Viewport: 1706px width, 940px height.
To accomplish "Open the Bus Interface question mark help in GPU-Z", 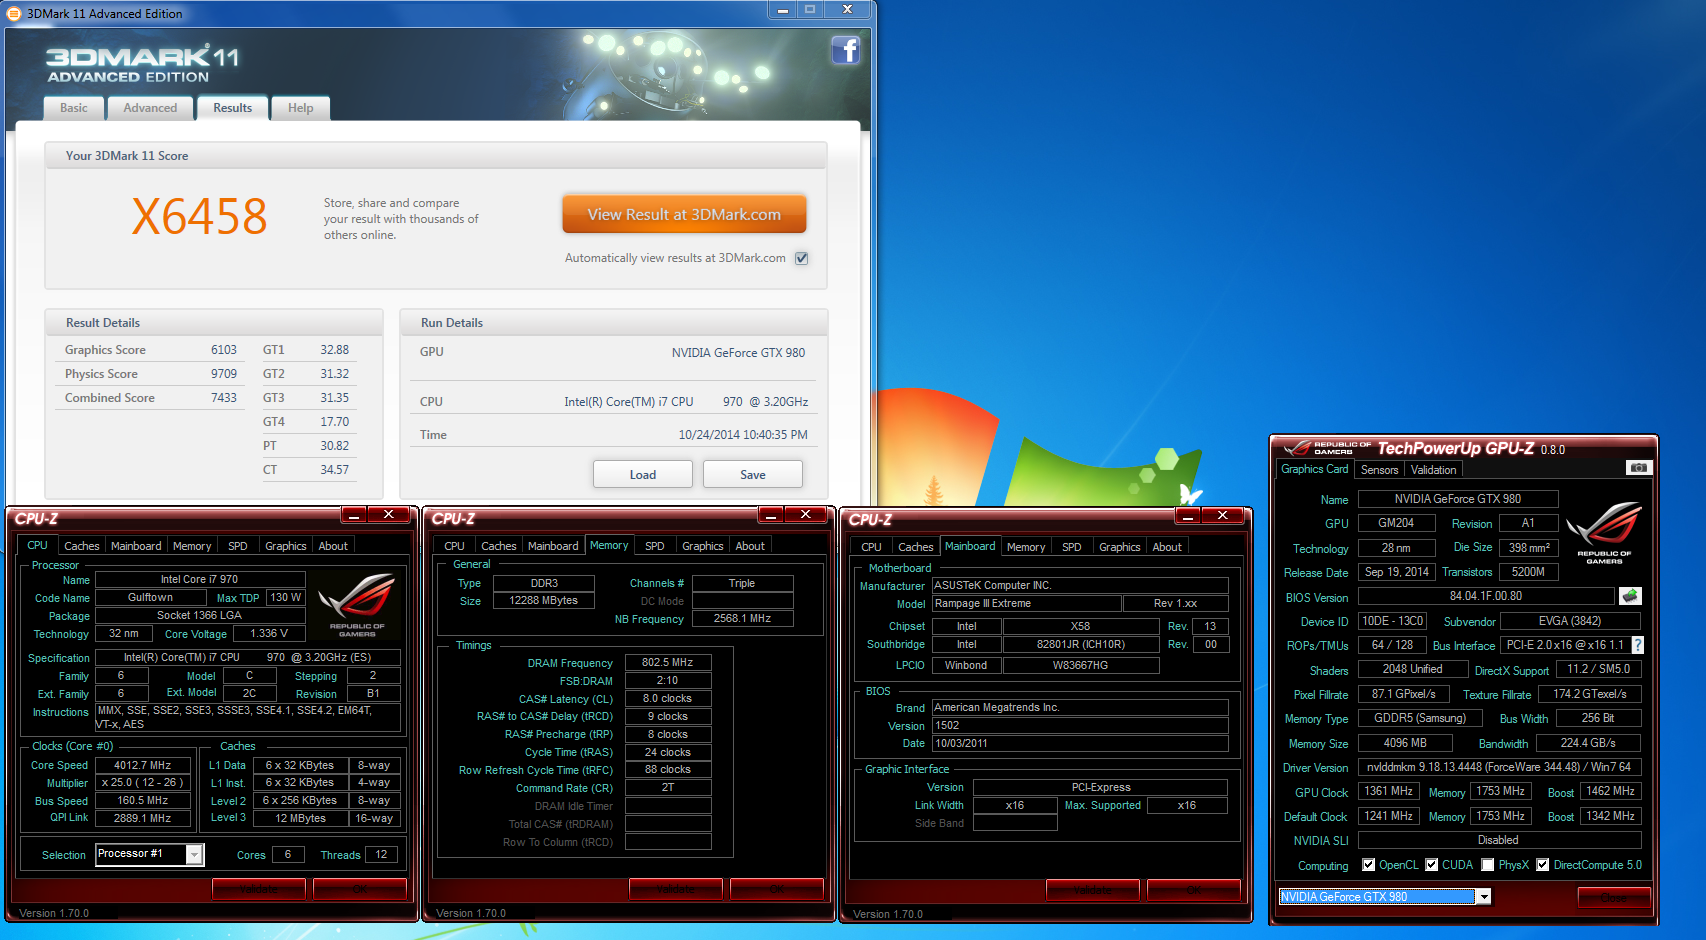I will point(1638,645).
